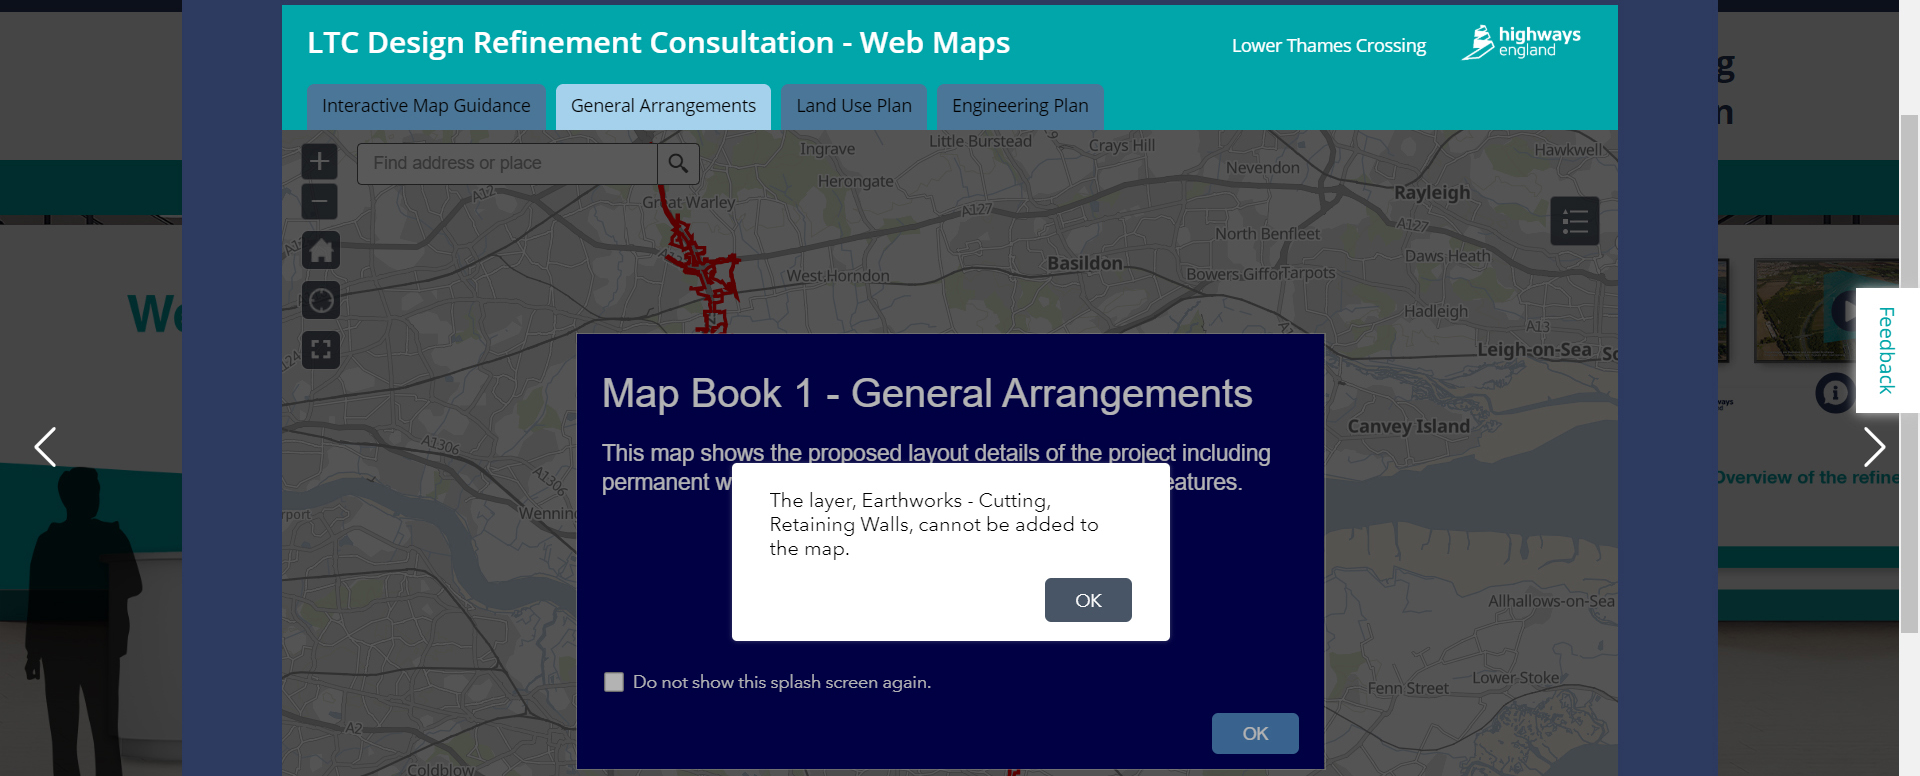1920x776 pixels.
Task: Switch to Land Use Plan tab
Action: (854, 106)
